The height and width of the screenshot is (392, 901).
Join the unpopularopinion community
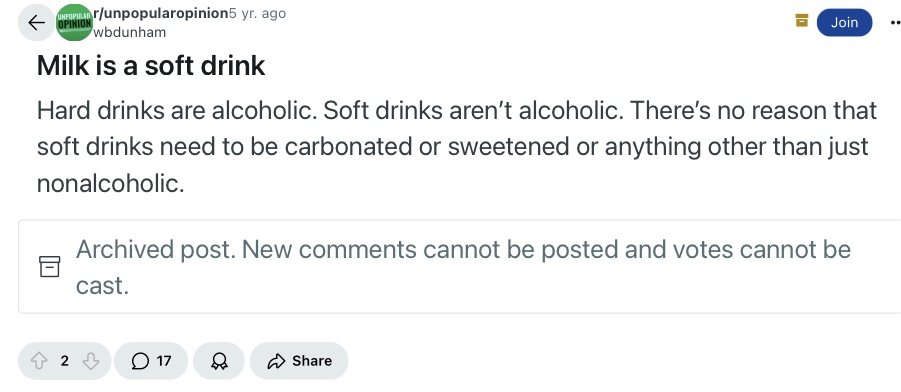point(844,22)
